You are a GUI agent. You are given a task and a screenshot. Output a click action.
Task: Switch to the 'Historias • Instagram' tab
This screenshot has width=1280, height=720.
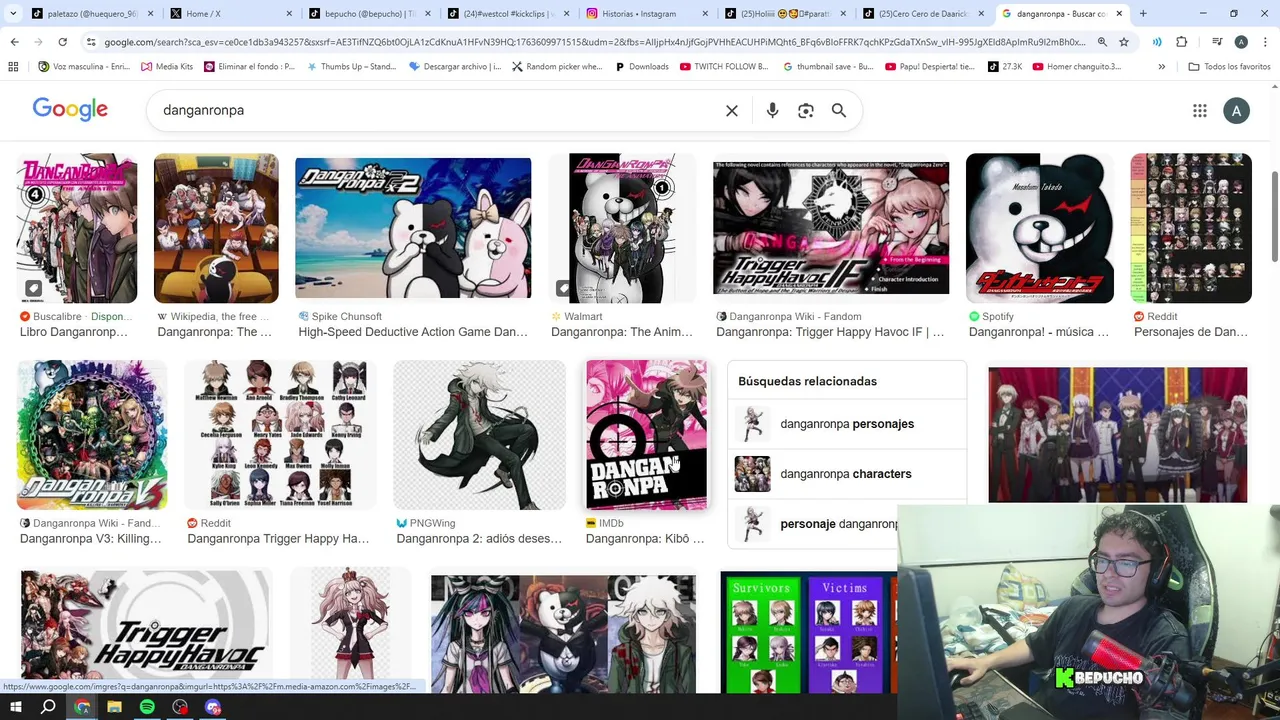click(x=645, y=14)
